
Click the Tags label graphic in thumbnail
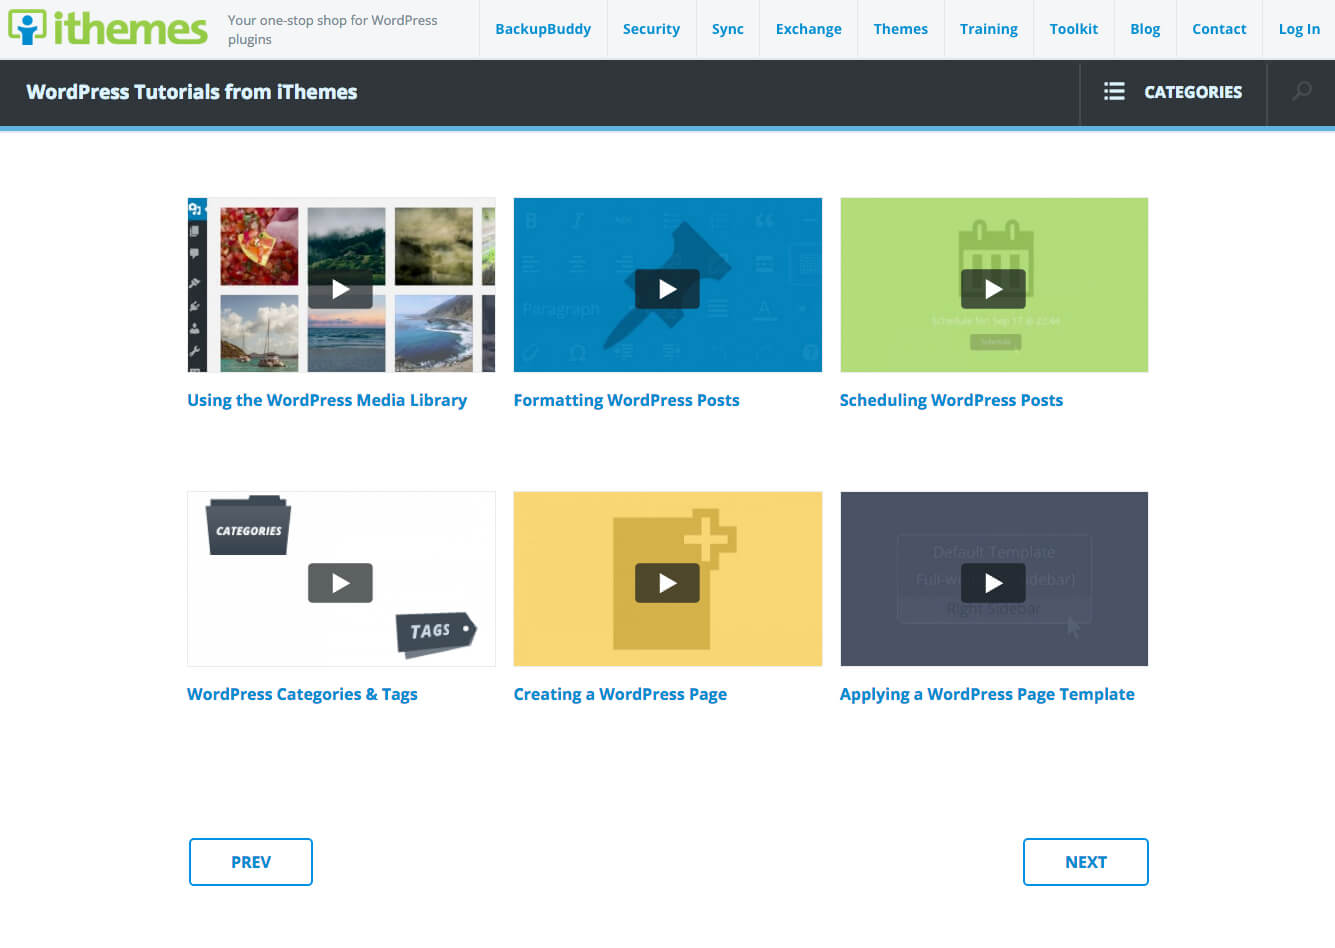coord(436,634)
